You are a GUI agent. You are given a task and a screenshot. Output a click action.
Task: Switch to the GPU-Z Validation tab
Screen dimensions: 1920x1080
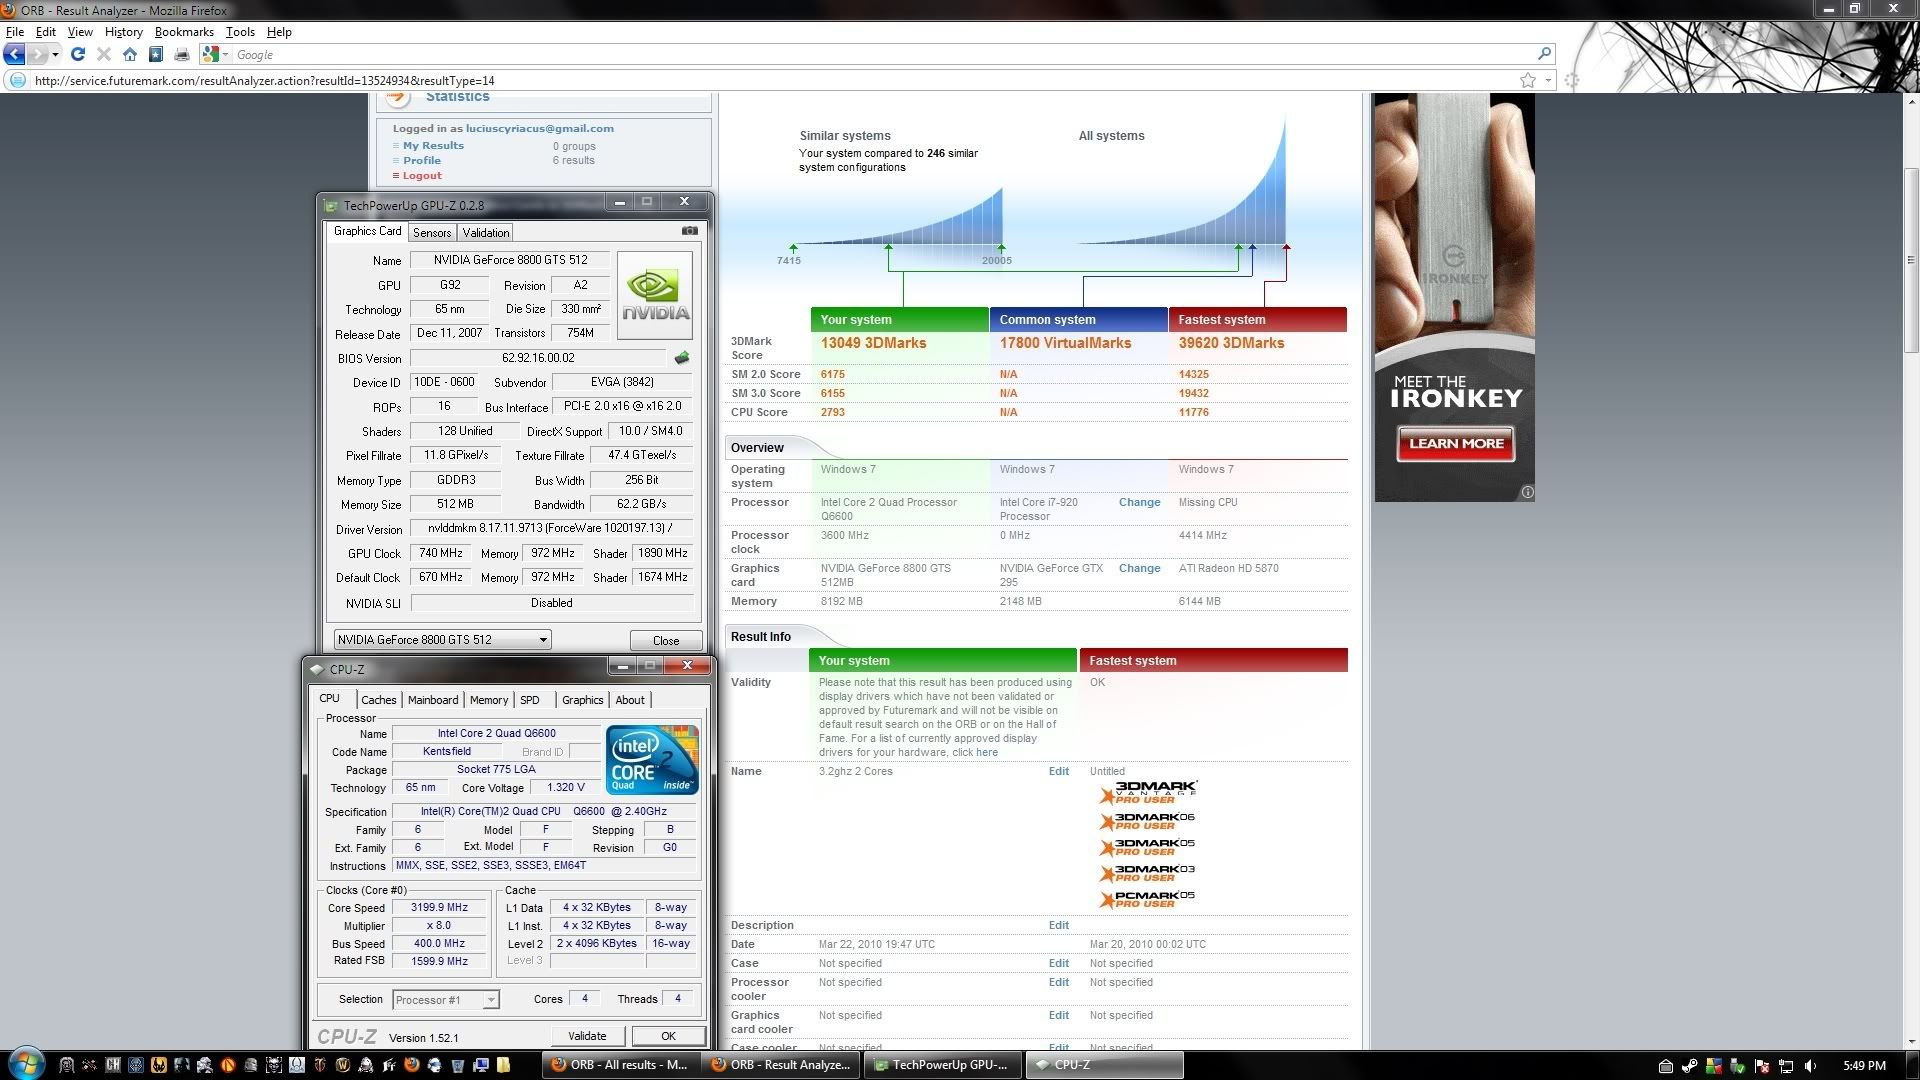[x=486, y=232]
